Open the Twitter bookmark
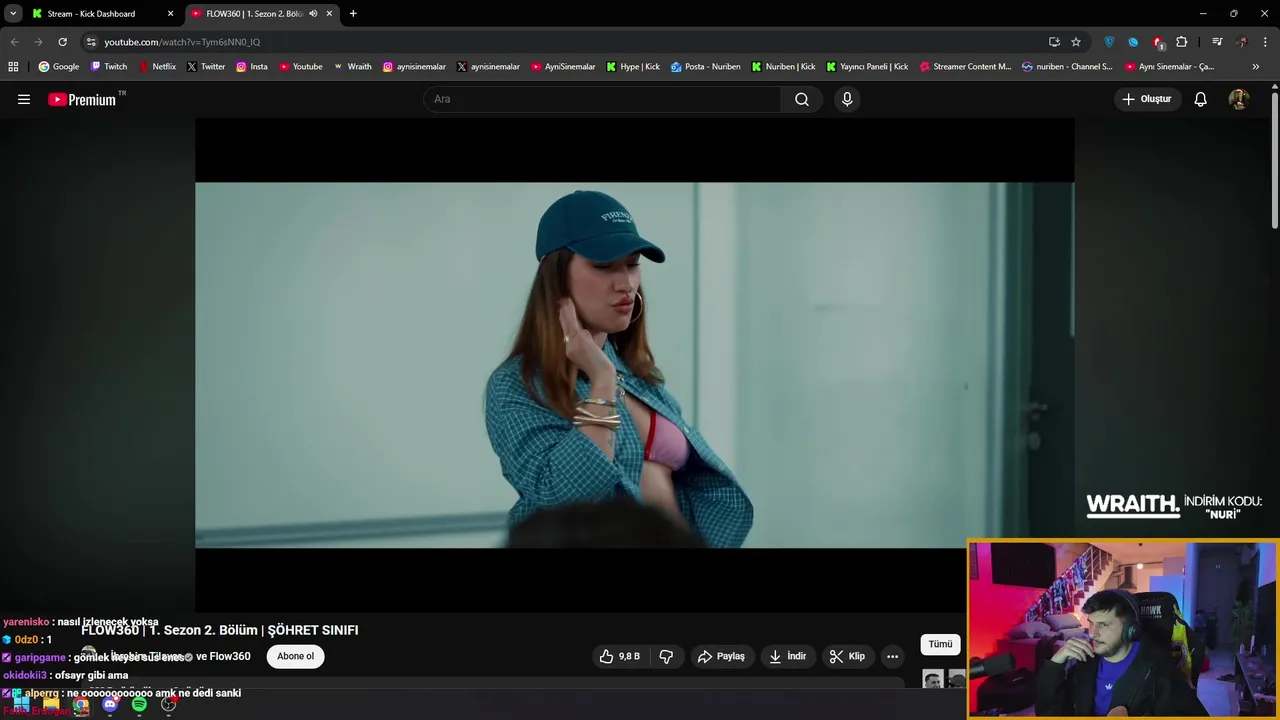Image resolution: width=1280 pixels, height=720 pixels. 206,67
